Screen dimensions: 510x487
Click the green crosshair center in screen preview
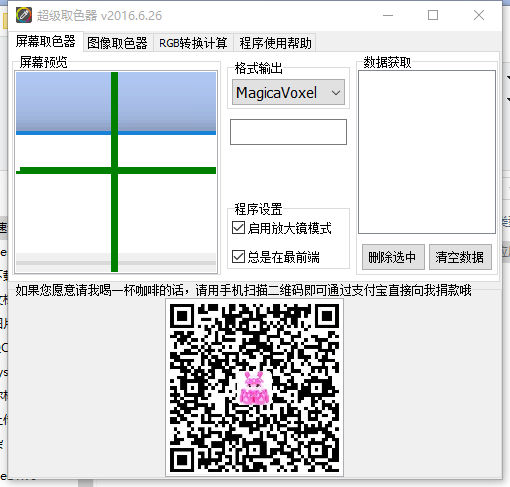pos(114,170)
